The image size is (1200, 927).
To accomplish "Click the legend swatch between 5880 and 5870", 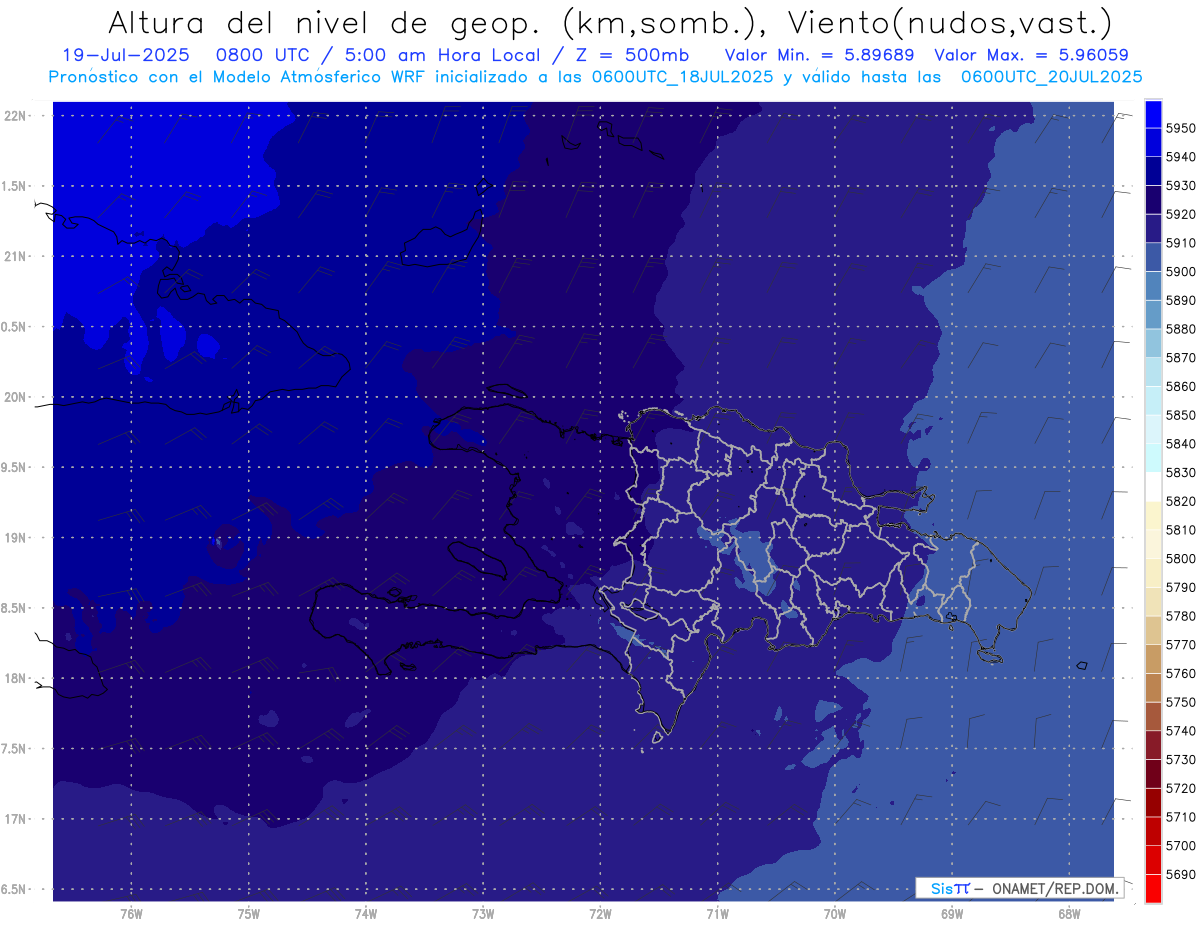I will pos(1153,343).
